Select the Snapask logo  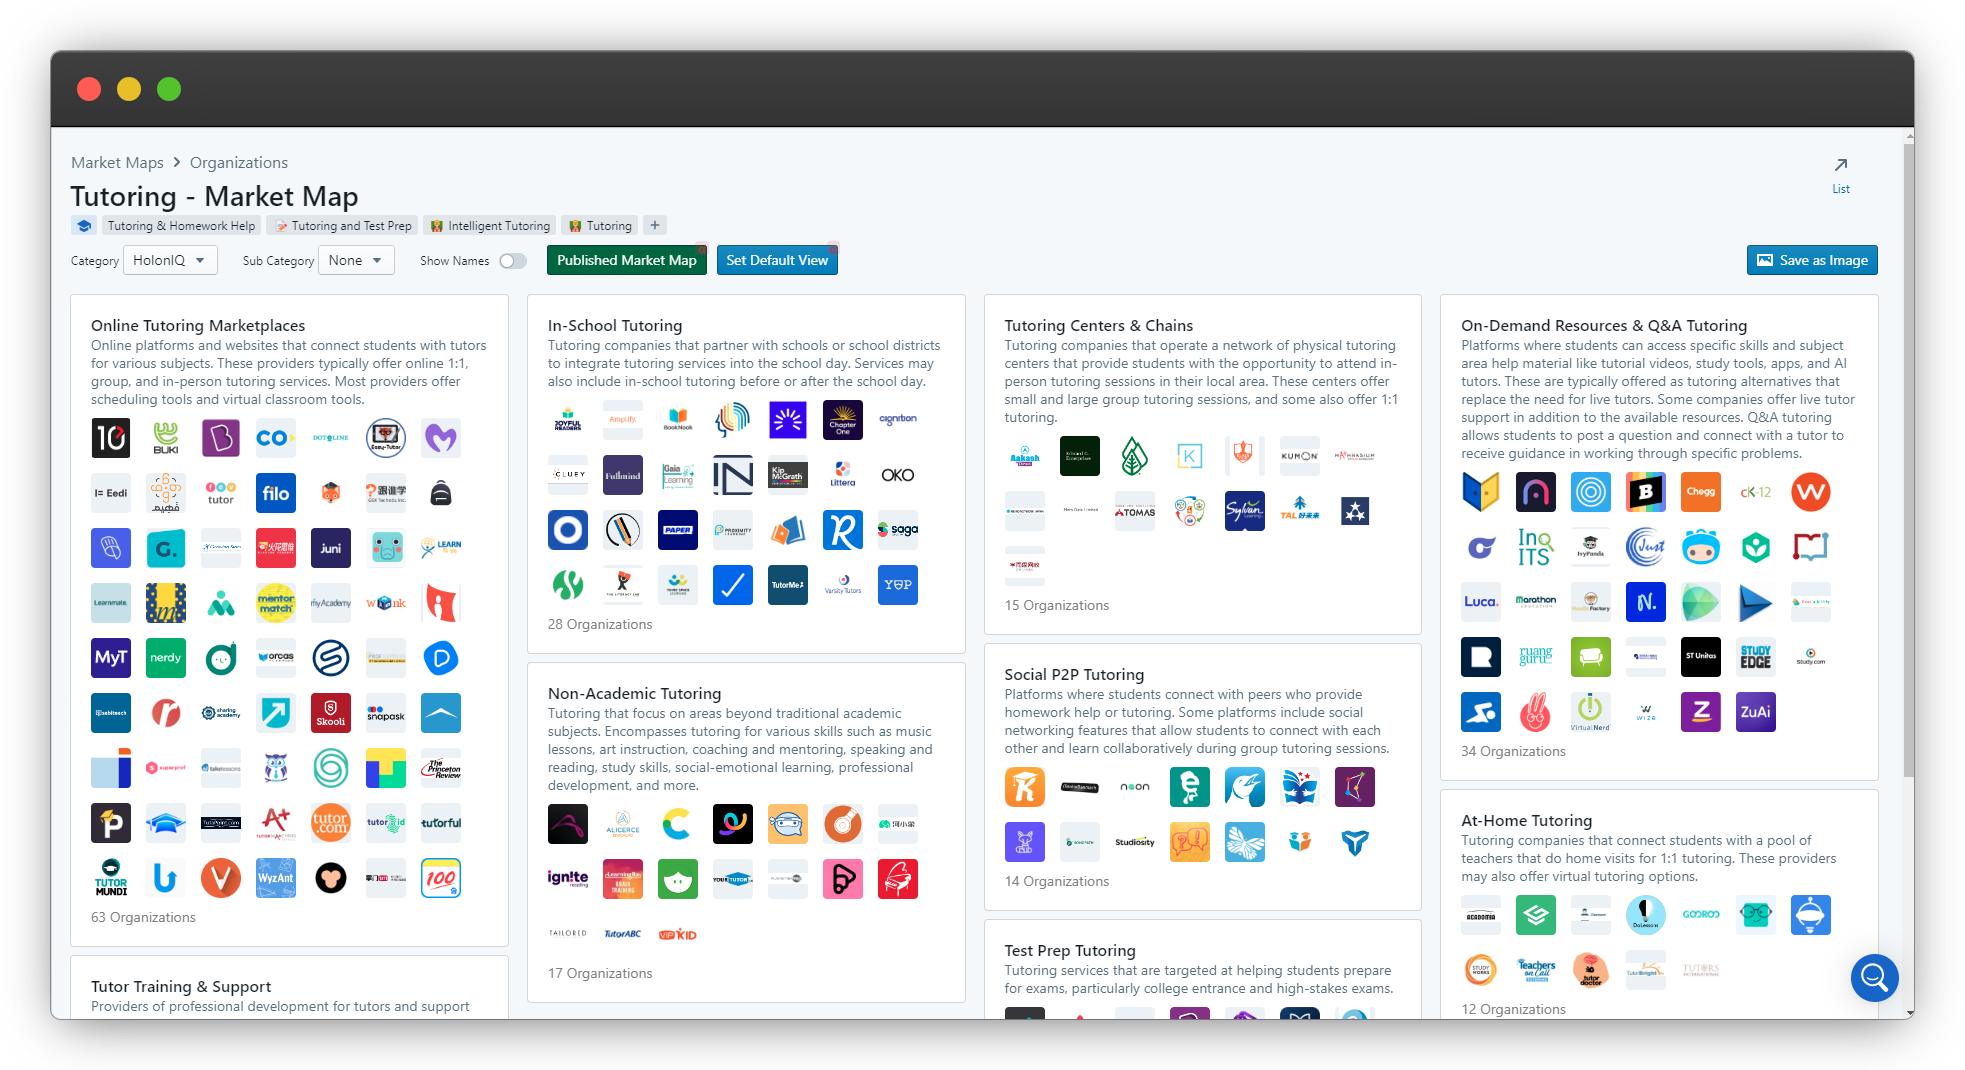click(x=386, y=713)
